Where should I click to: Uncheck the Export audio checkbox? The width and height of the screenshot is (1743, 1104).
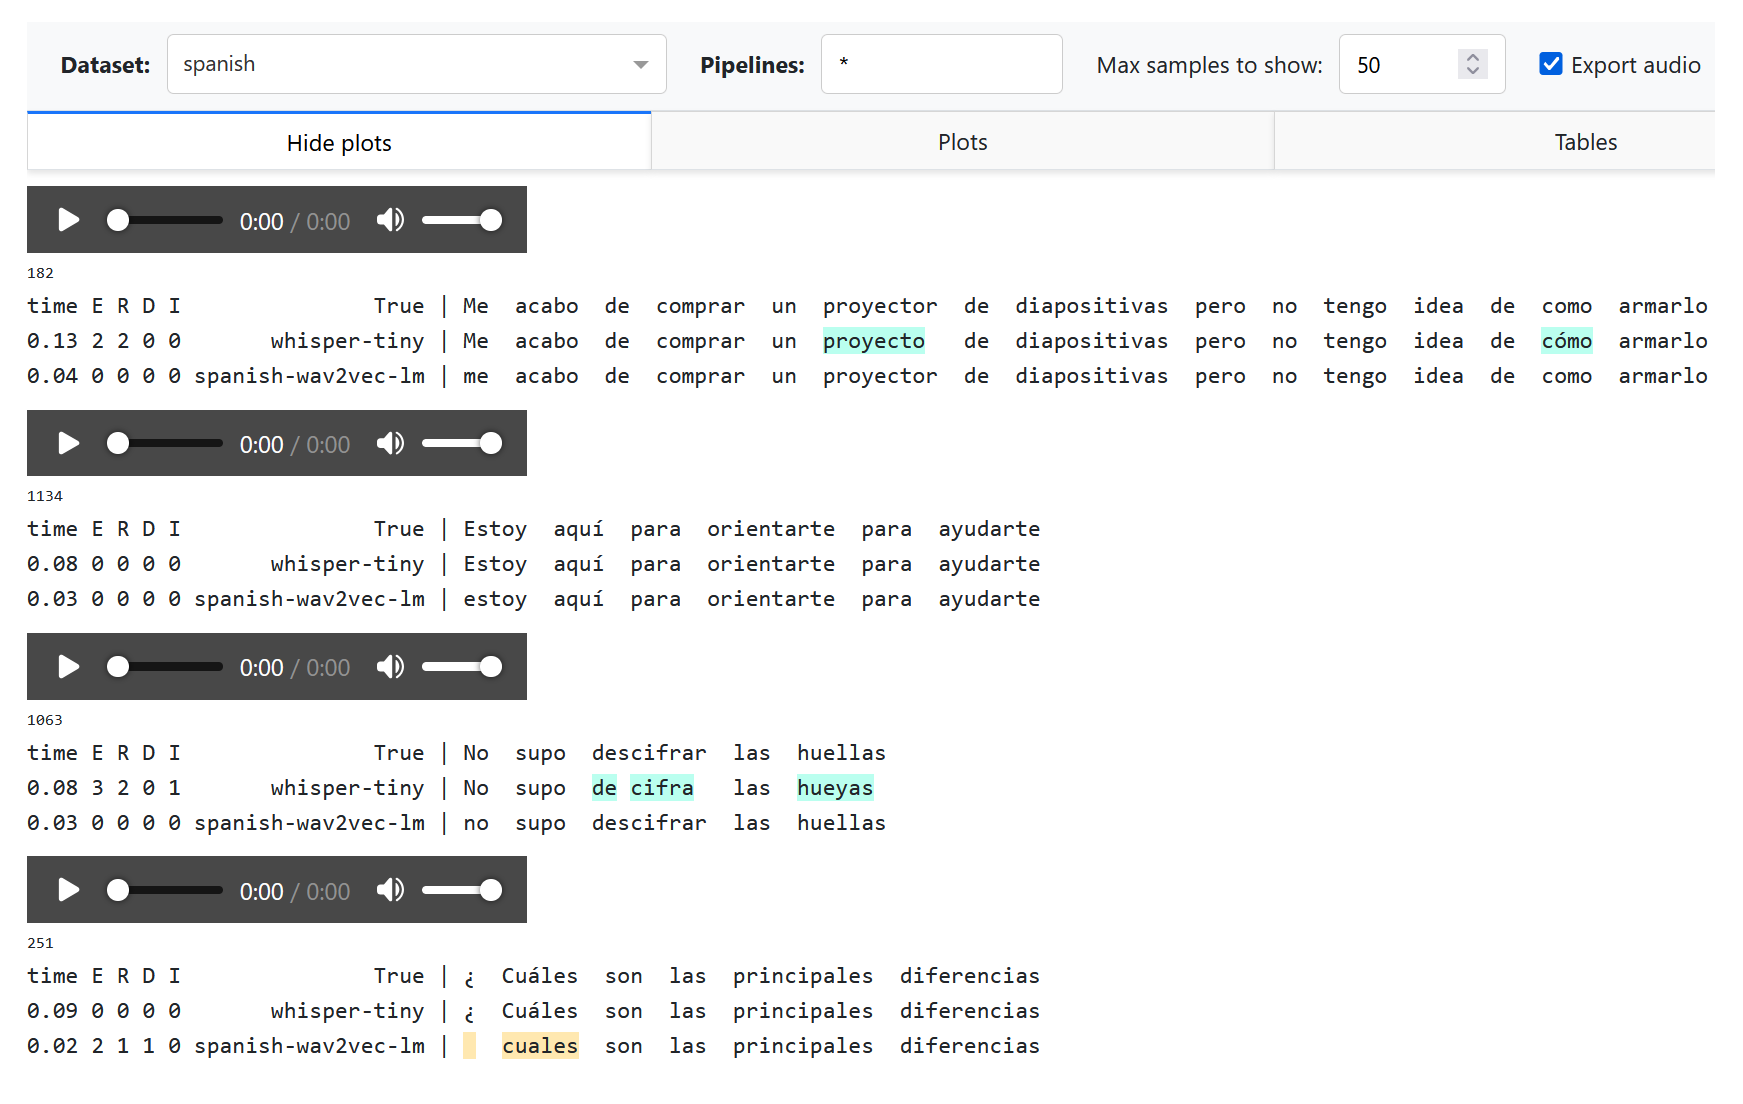click(1550, 63)
